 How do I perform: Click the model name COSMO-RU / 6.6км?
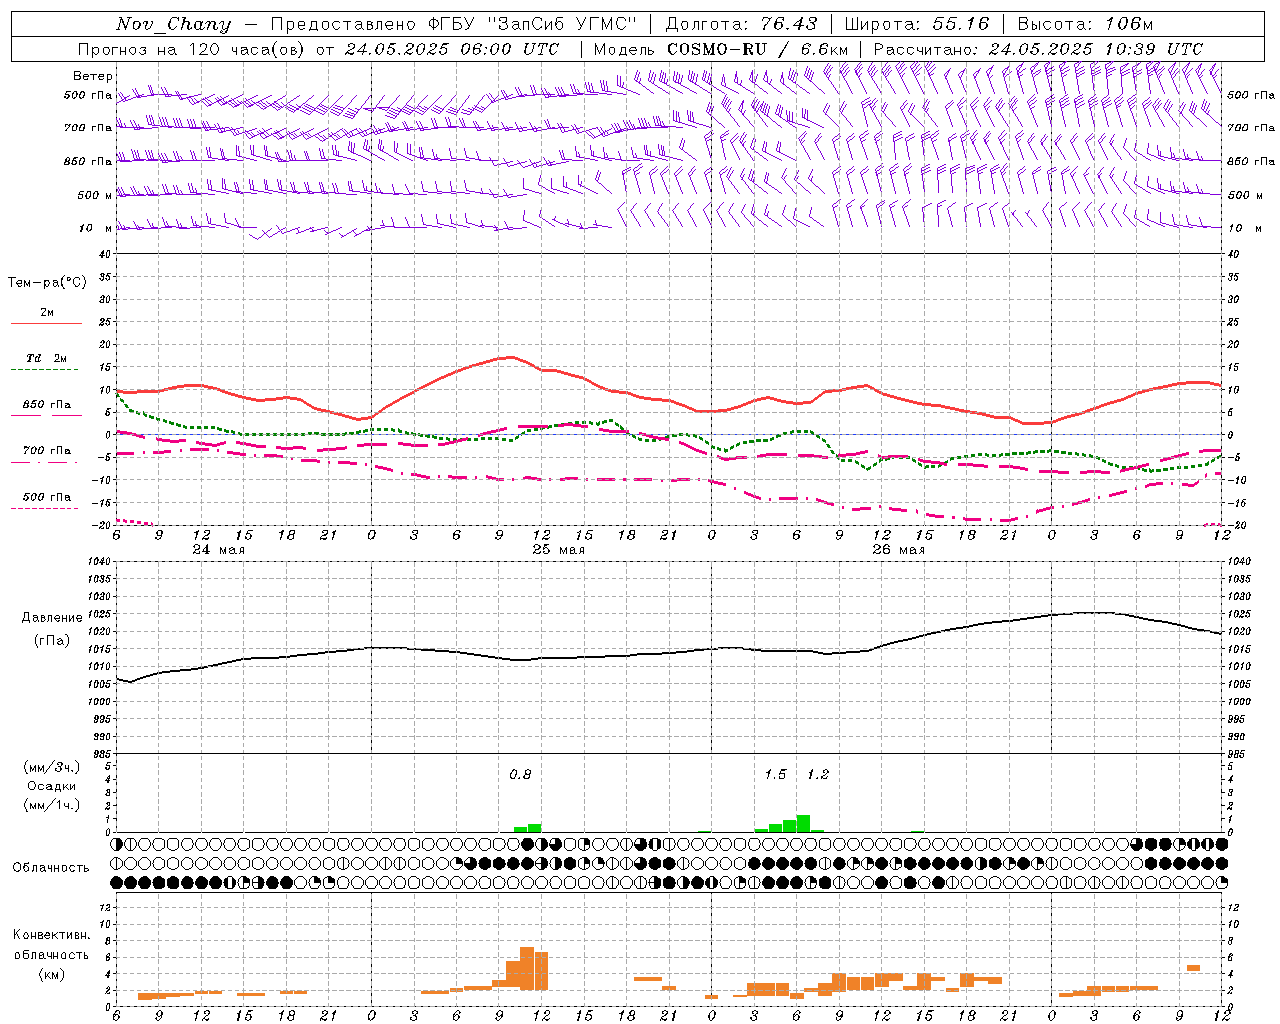758,49
